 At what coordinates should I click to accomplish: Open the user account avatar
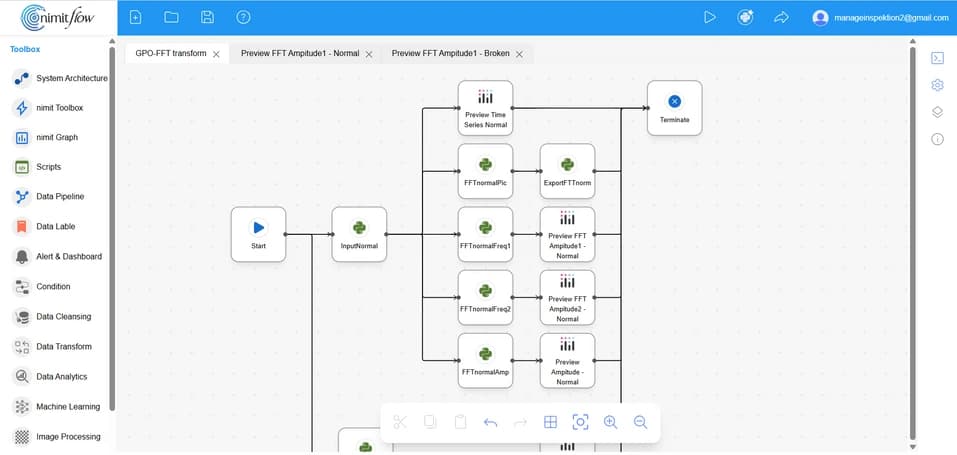[x=820, y=18]
